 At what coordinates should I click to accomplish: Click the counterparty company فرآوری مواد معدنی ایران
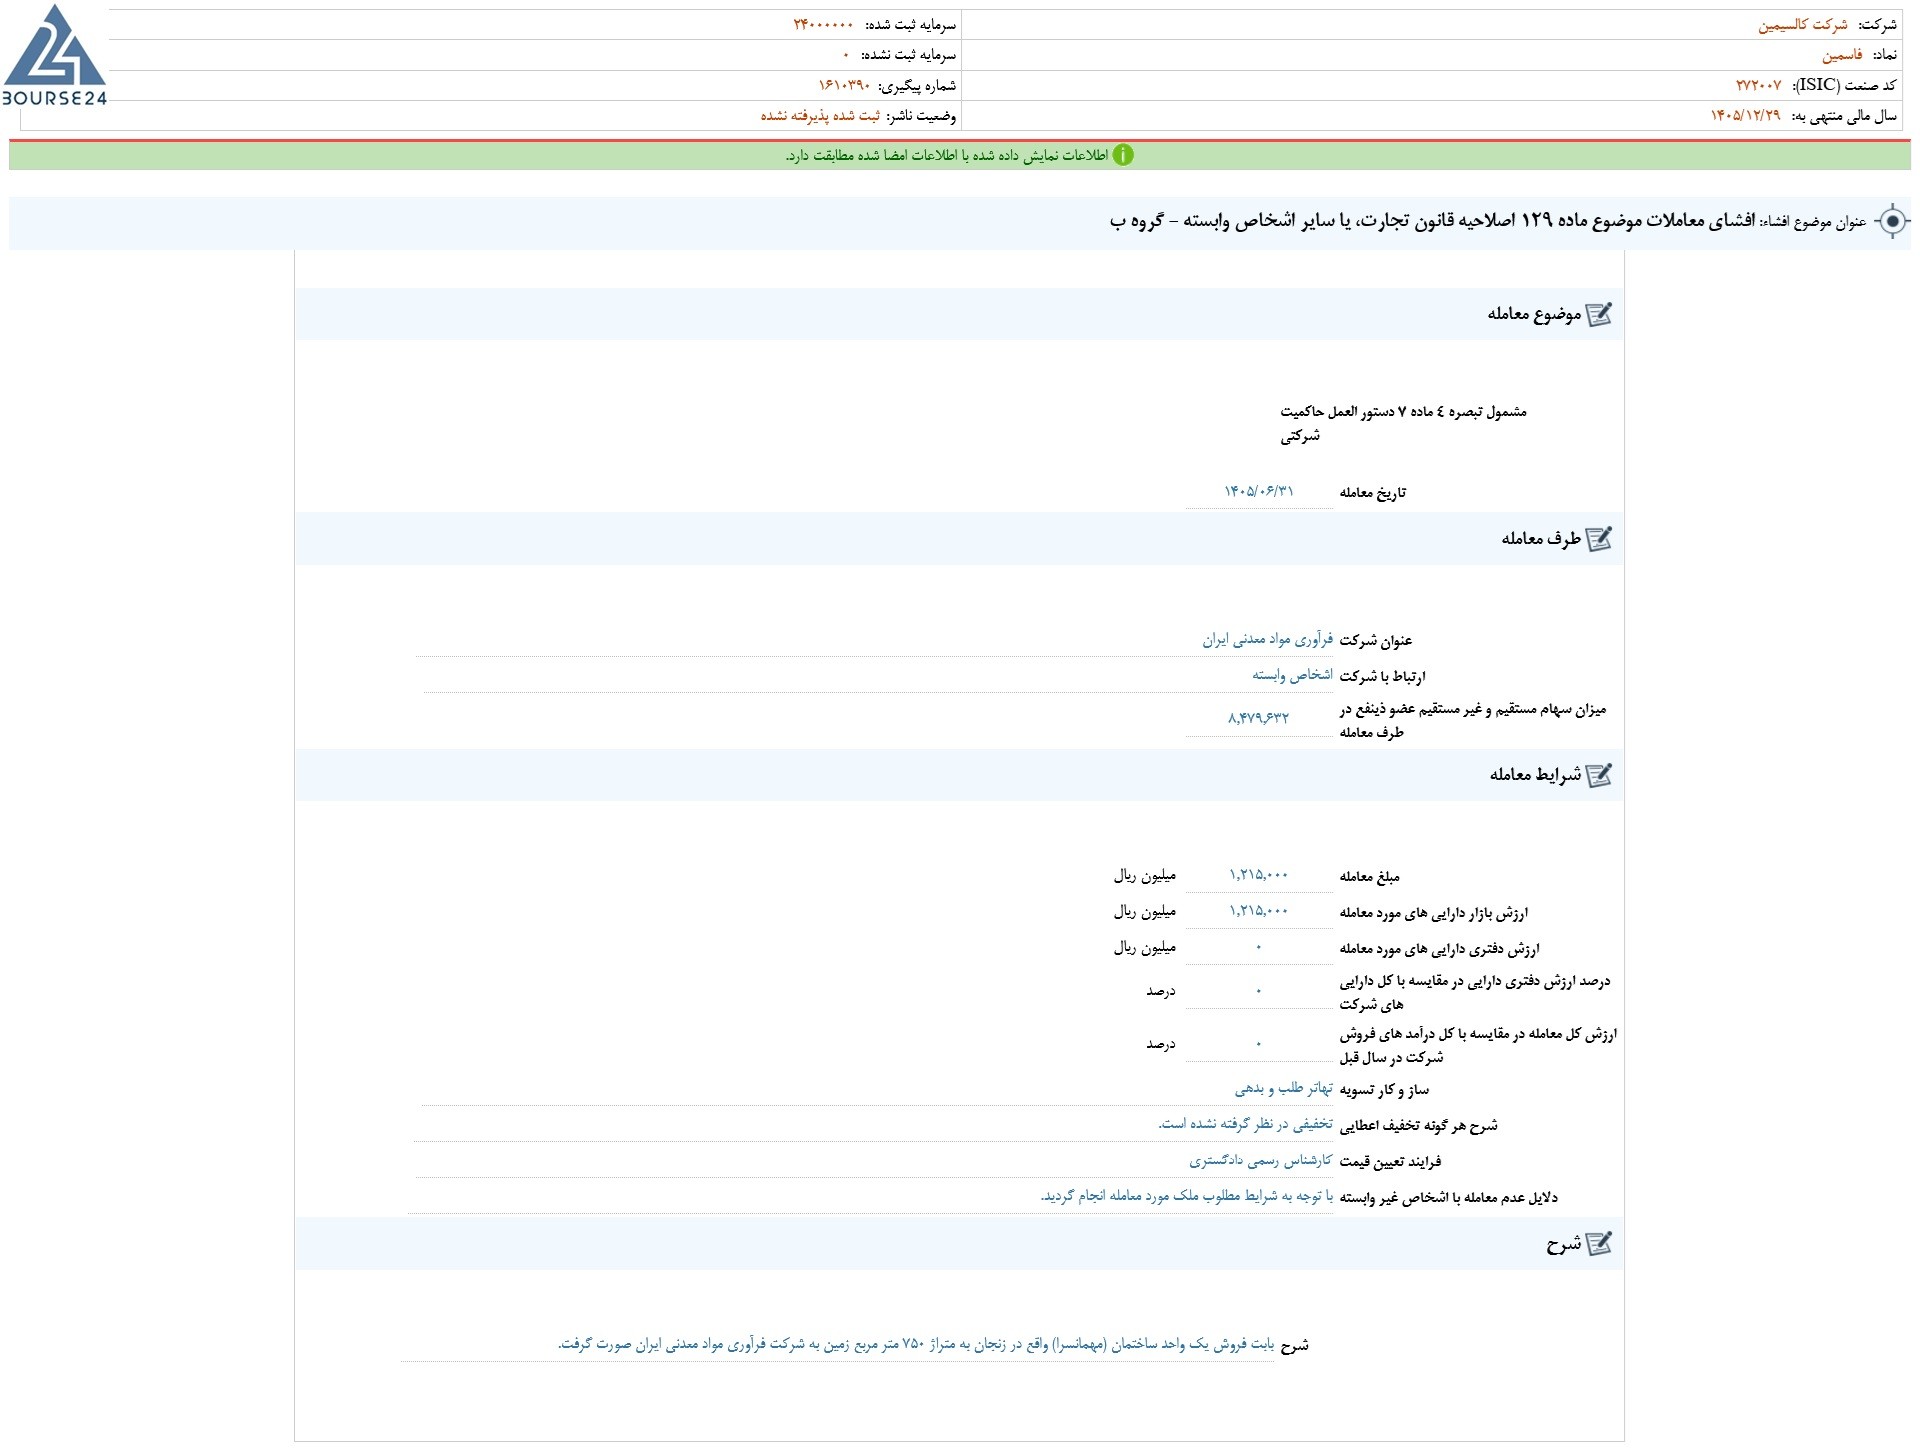point(1267,639)
